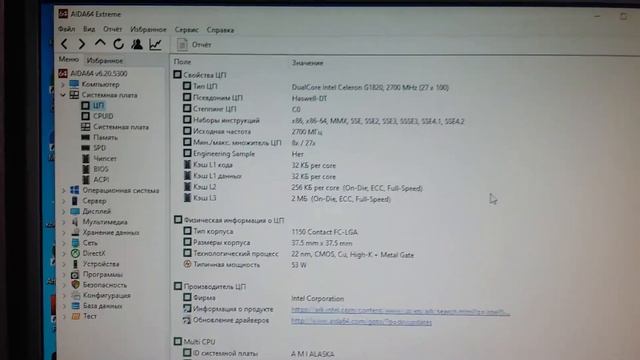This screenshot has width=640, height=360.
Task: Expand the Операционная система node
Action: (63, 191)
